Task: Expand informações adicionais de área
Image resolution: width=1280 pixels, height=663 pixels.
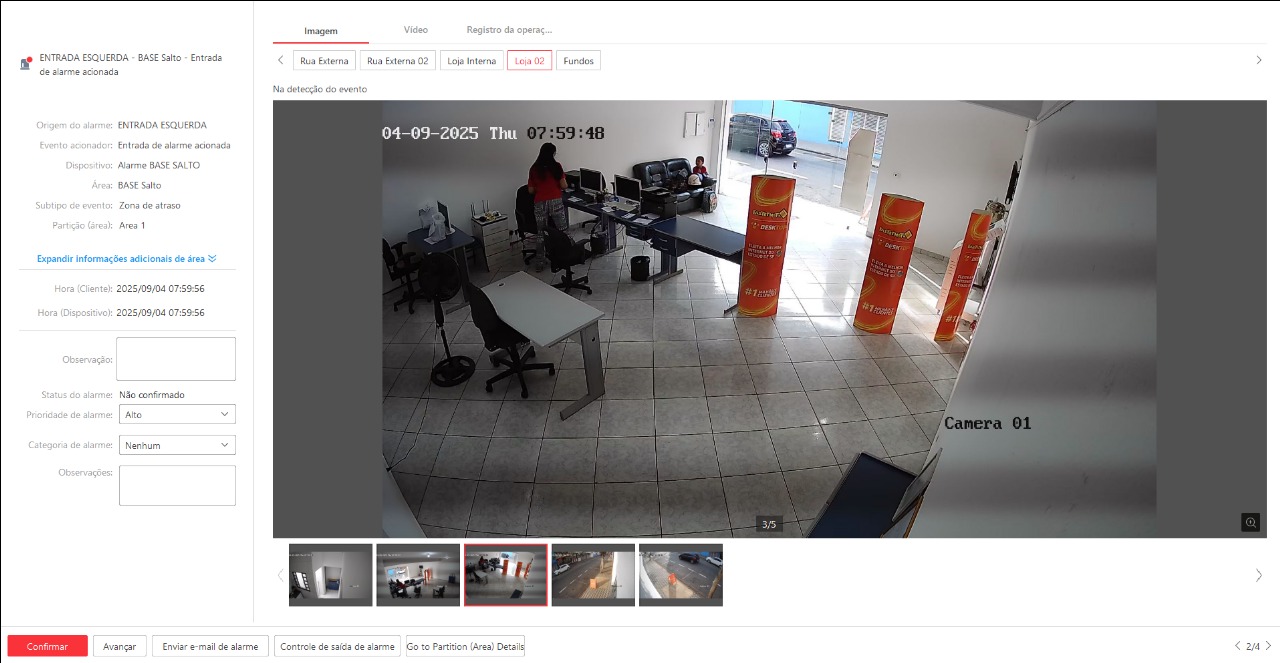Action: (x=126, y=259)
